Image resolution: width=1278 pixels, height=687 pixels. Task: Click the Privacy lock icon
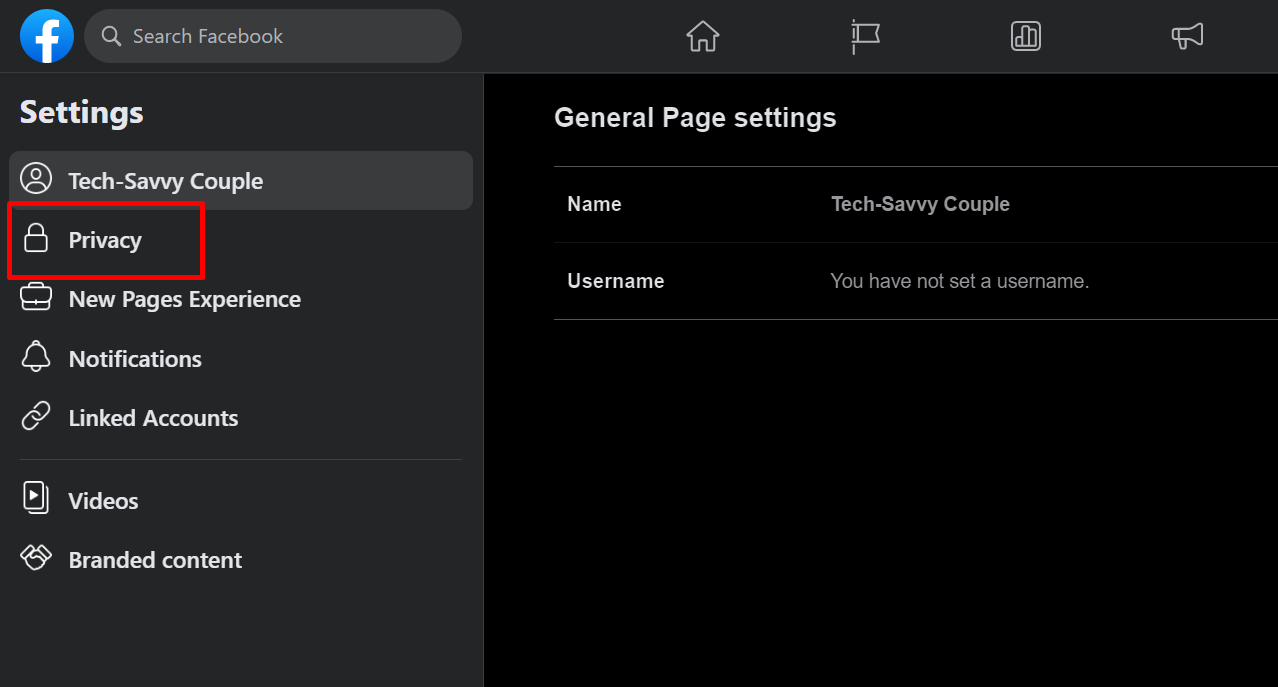36,238
